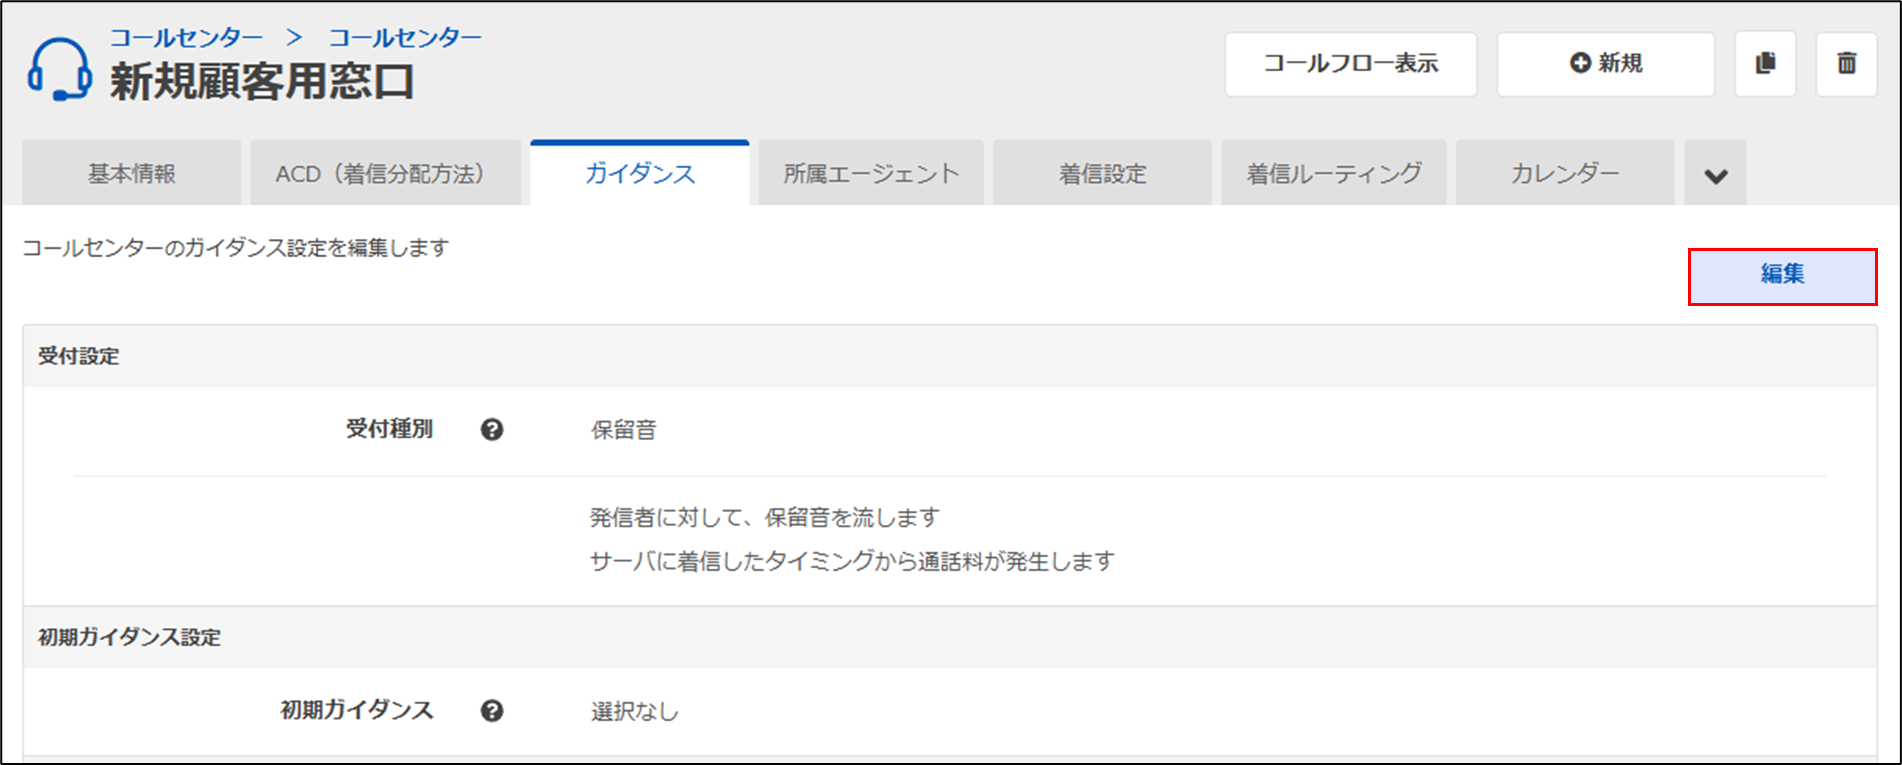Click help icon beside 受付種別

point(492,430)
